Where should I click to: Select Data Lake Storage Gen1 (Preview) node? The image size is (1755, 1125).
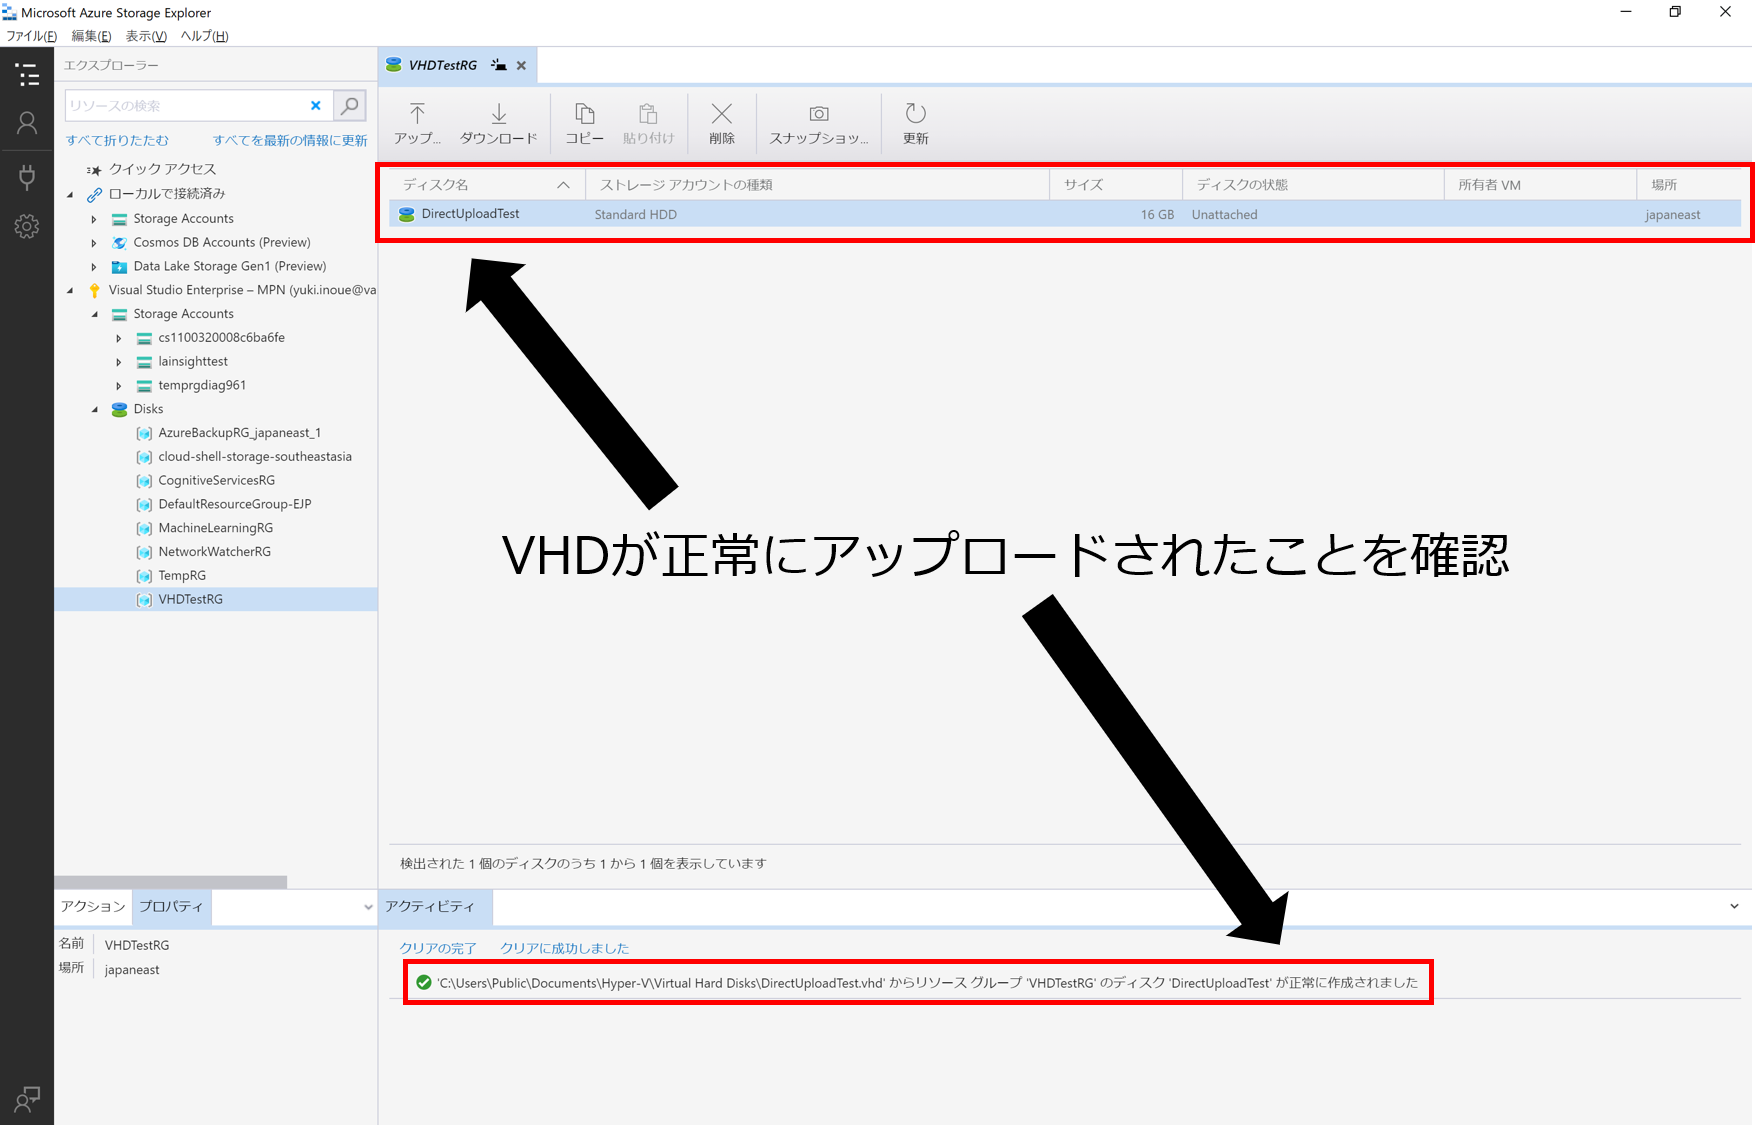click(230, 266)
